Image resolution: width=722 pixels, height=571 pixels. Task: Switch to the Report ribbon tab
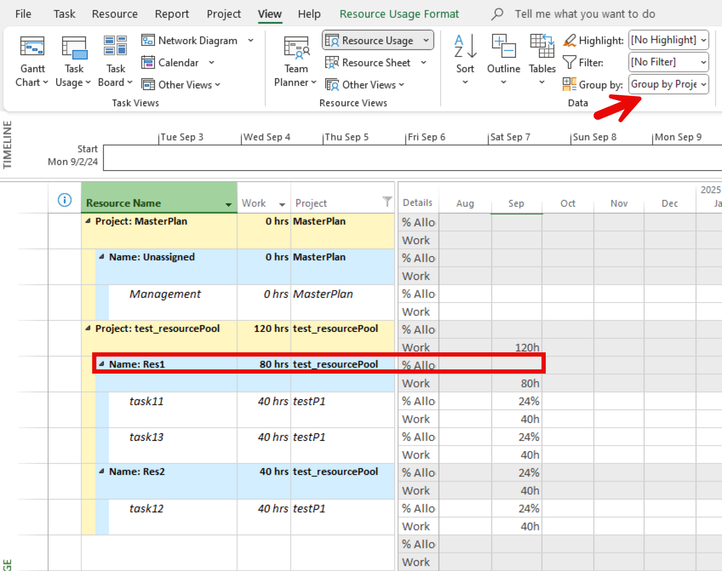(x=172, y=14)
